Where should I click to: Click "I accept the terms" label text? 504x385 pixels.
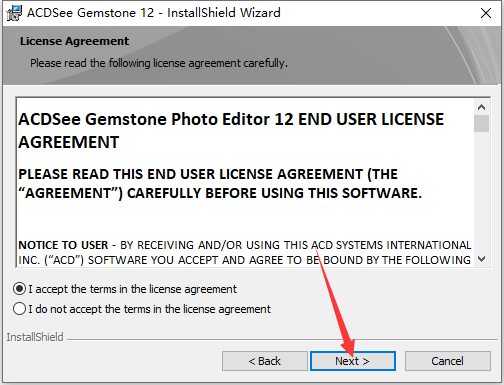click(x=132, y=289)
